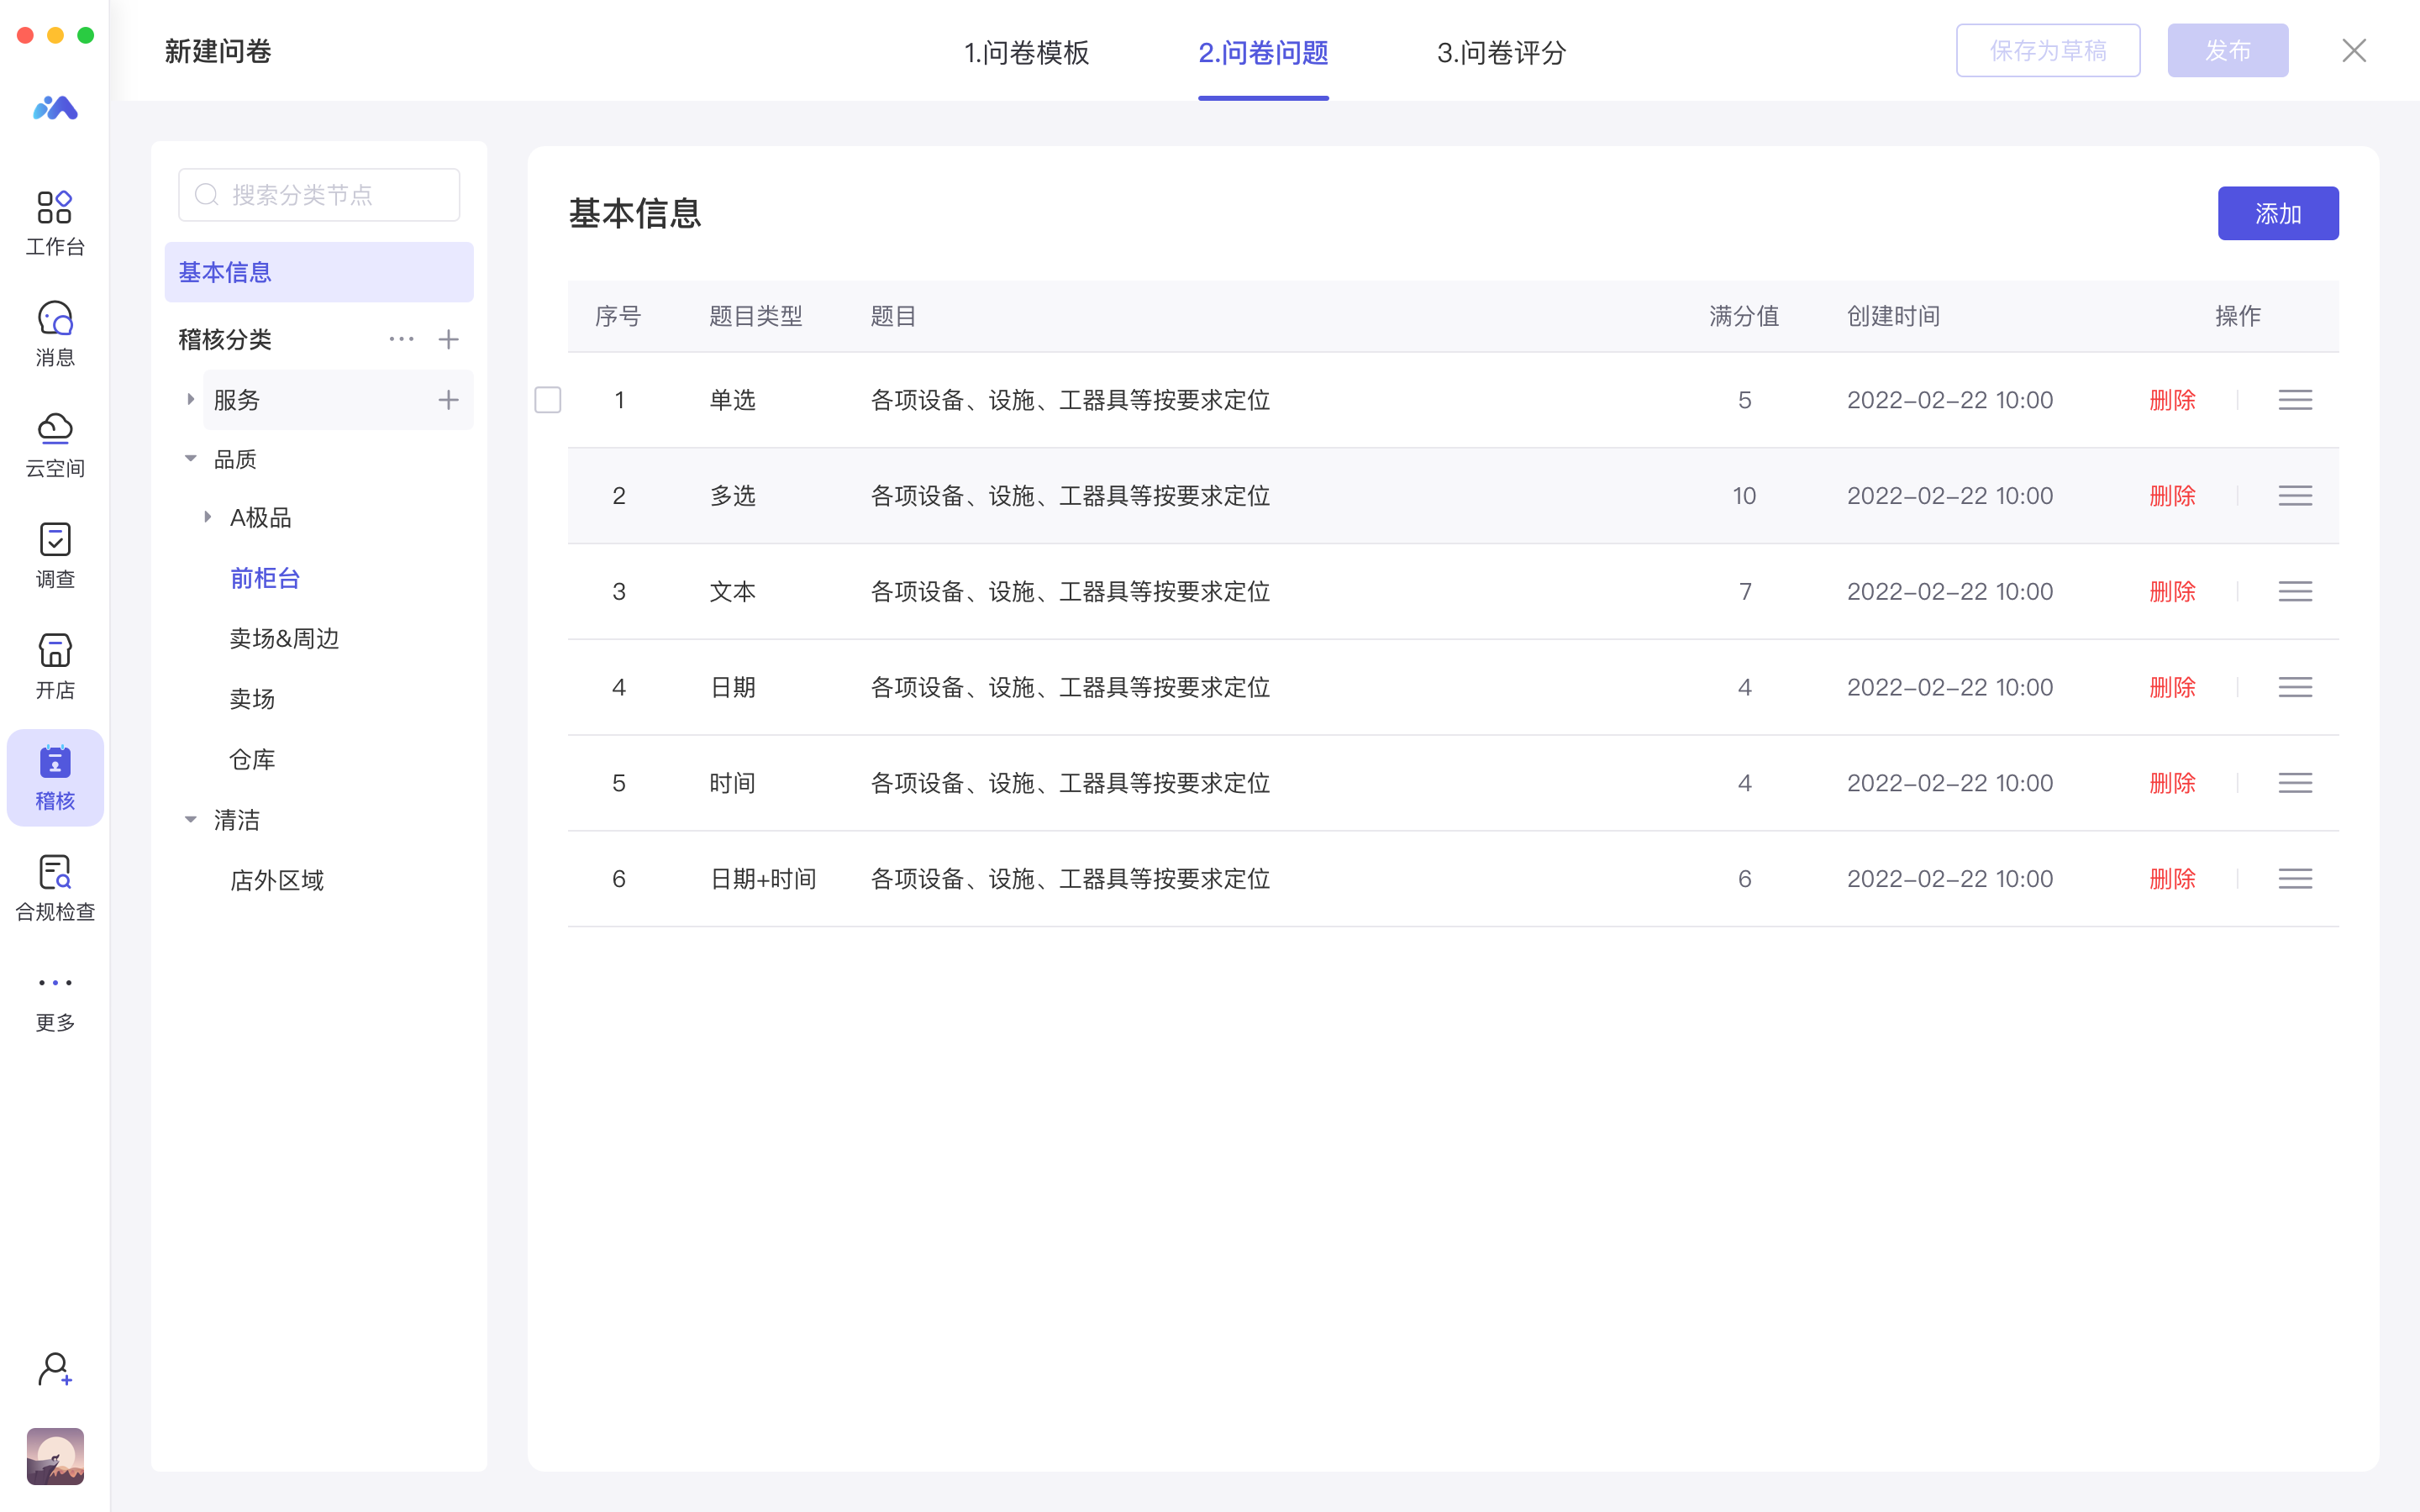Click the 创建时间 column header
The width and height of the screenshot is (2420, 1512).
click(1894, 316)
